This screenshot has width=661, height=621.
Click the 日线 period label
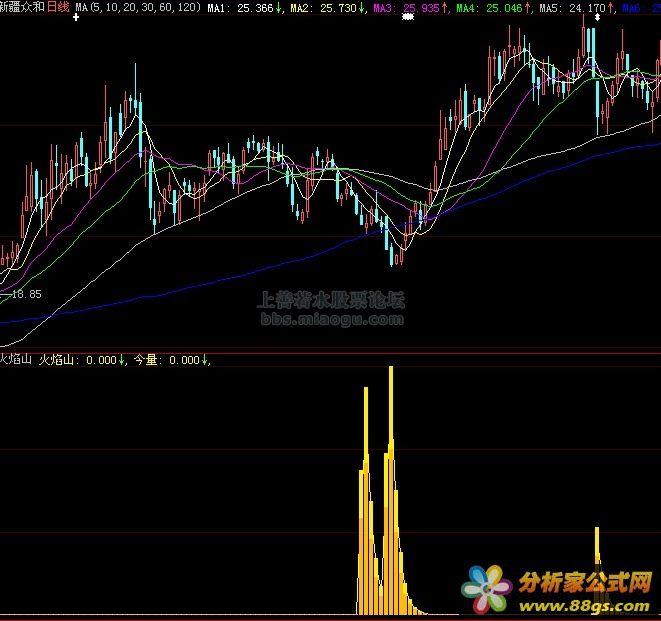[58, 7]
